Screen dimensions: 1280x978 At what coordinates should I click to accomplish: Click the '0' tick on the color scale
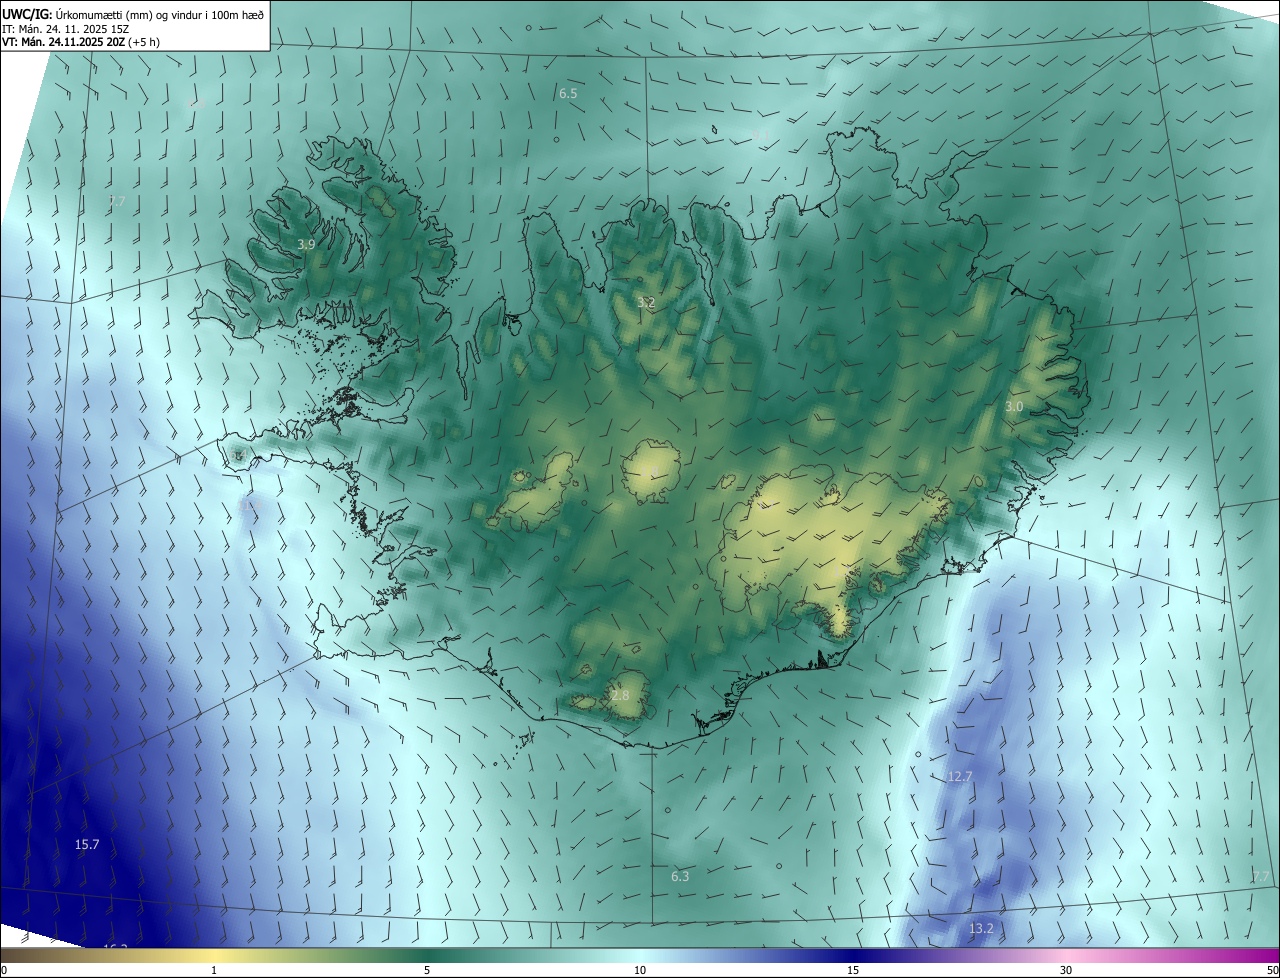pyautogui.click(x=4, y=970)
